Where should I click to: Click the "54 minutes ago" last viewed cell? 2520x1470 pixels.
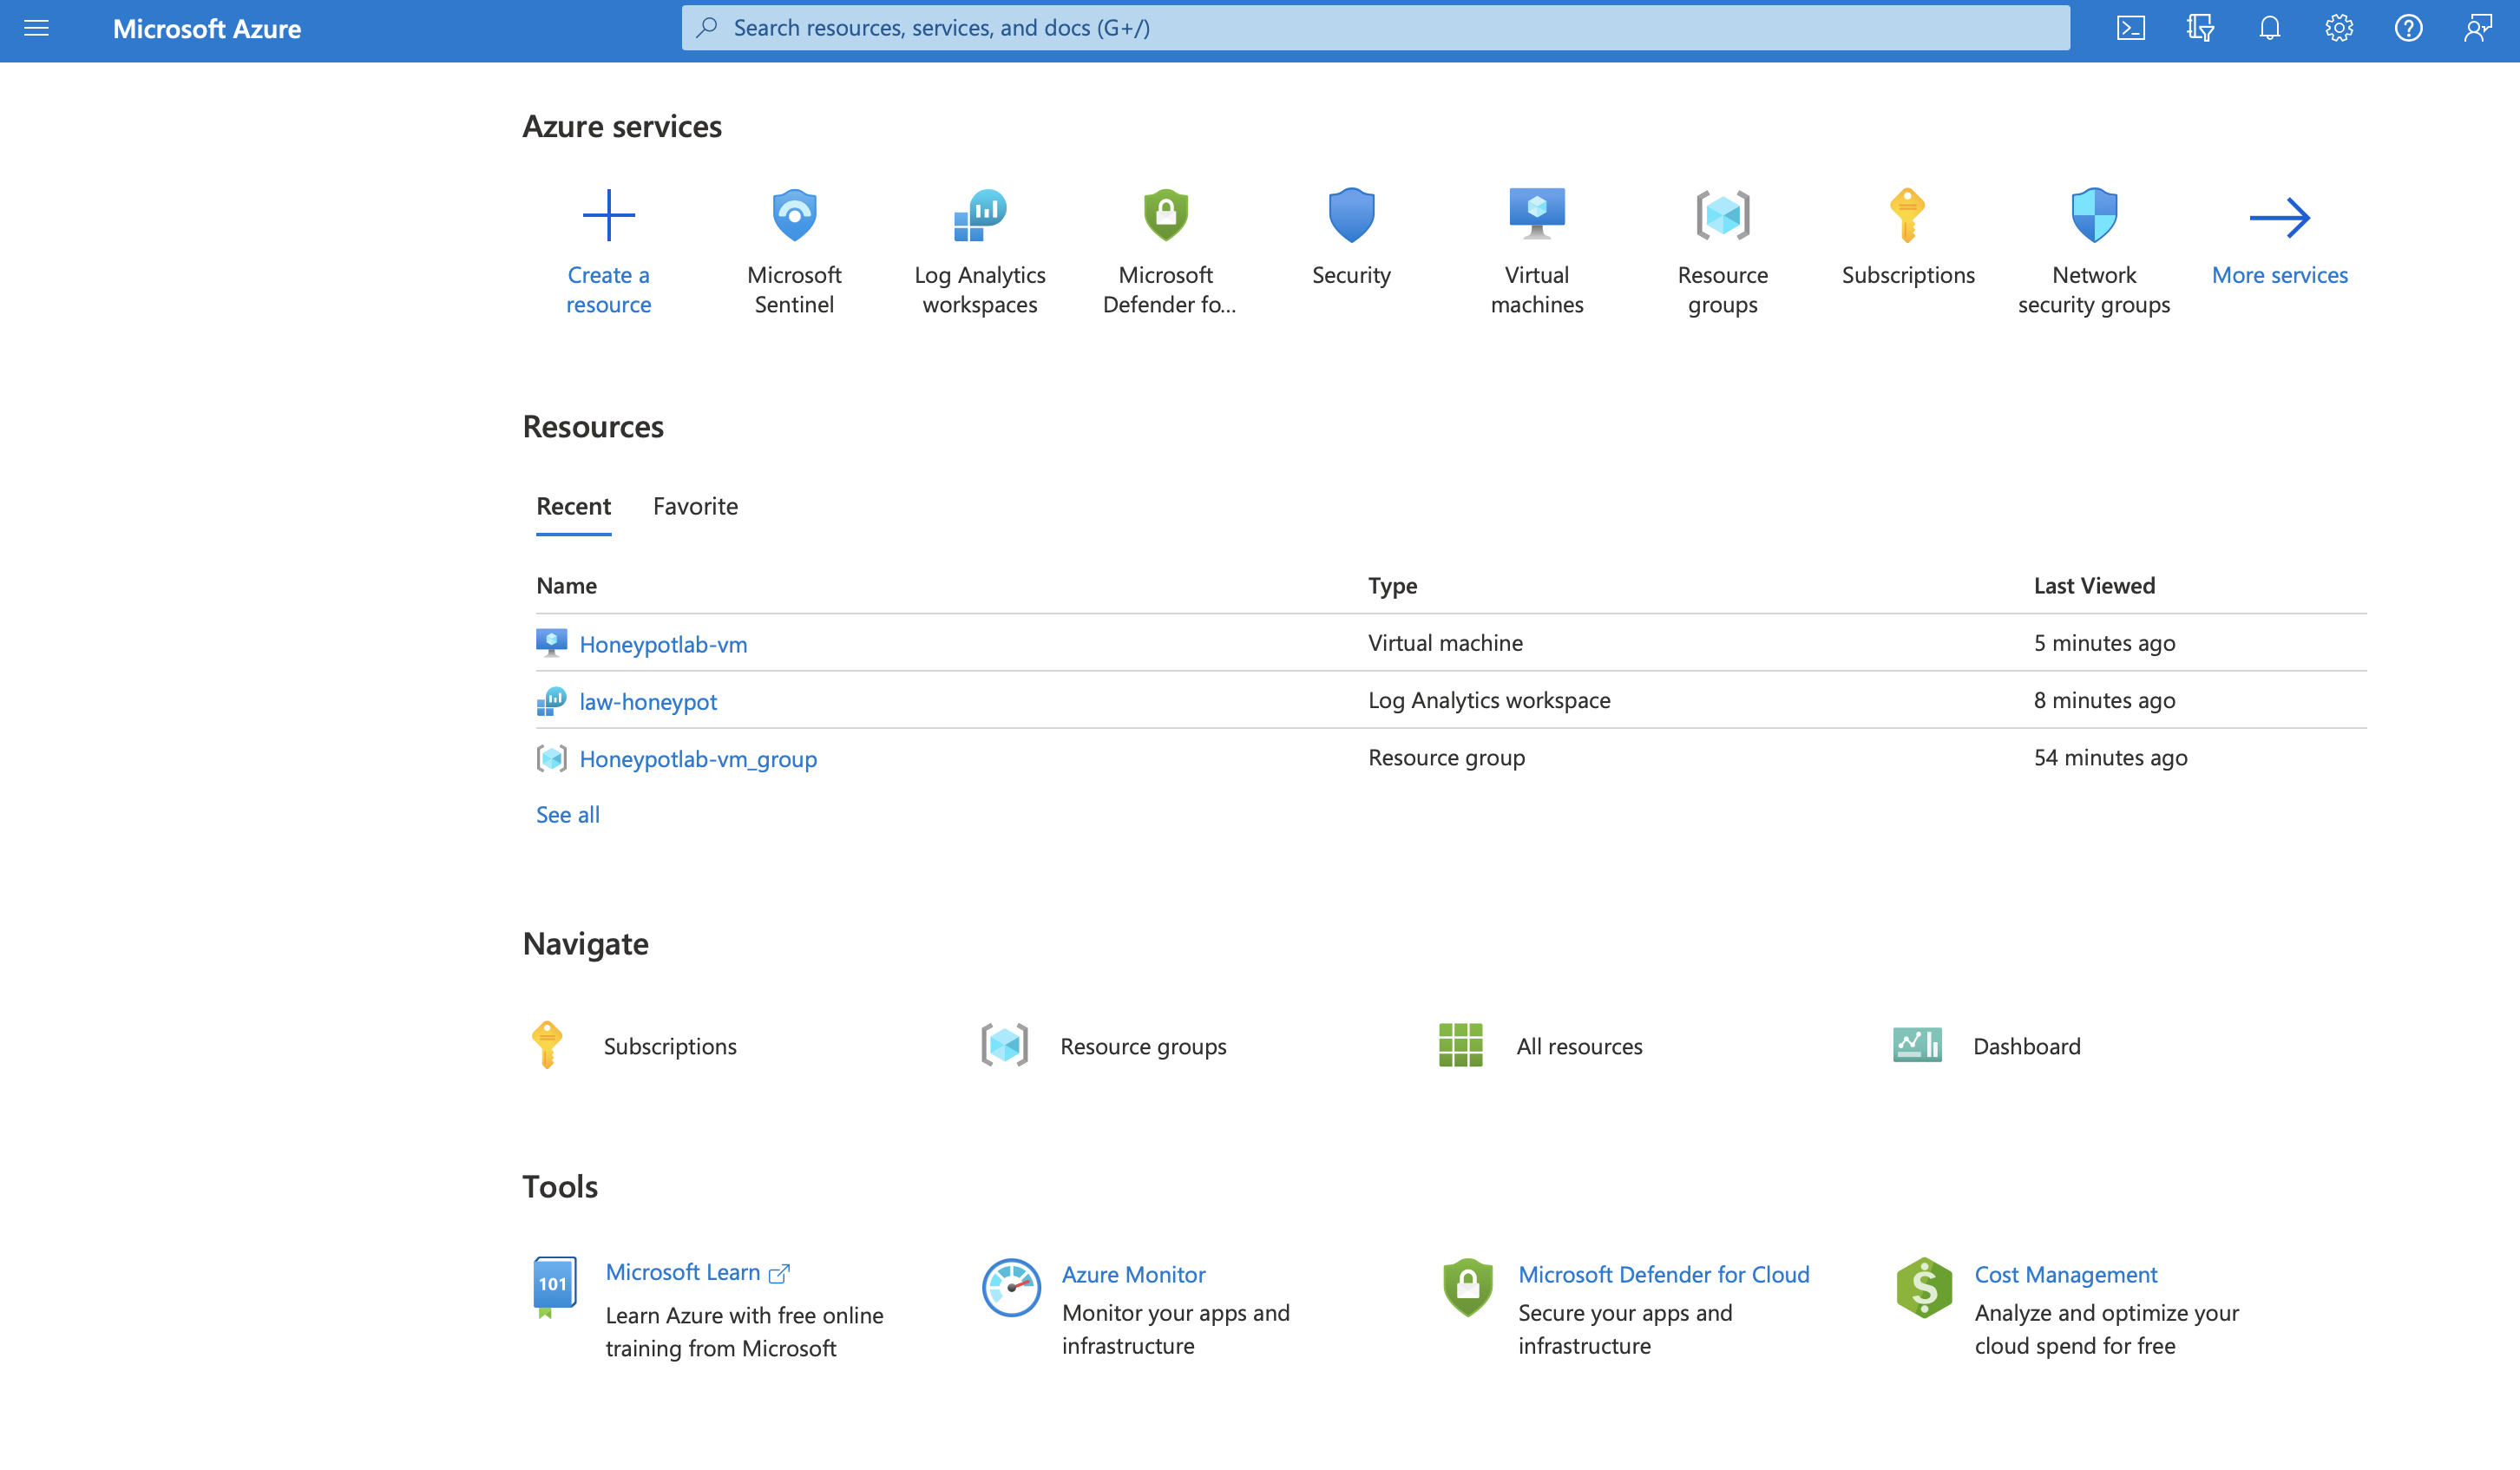pos(2110,757)
